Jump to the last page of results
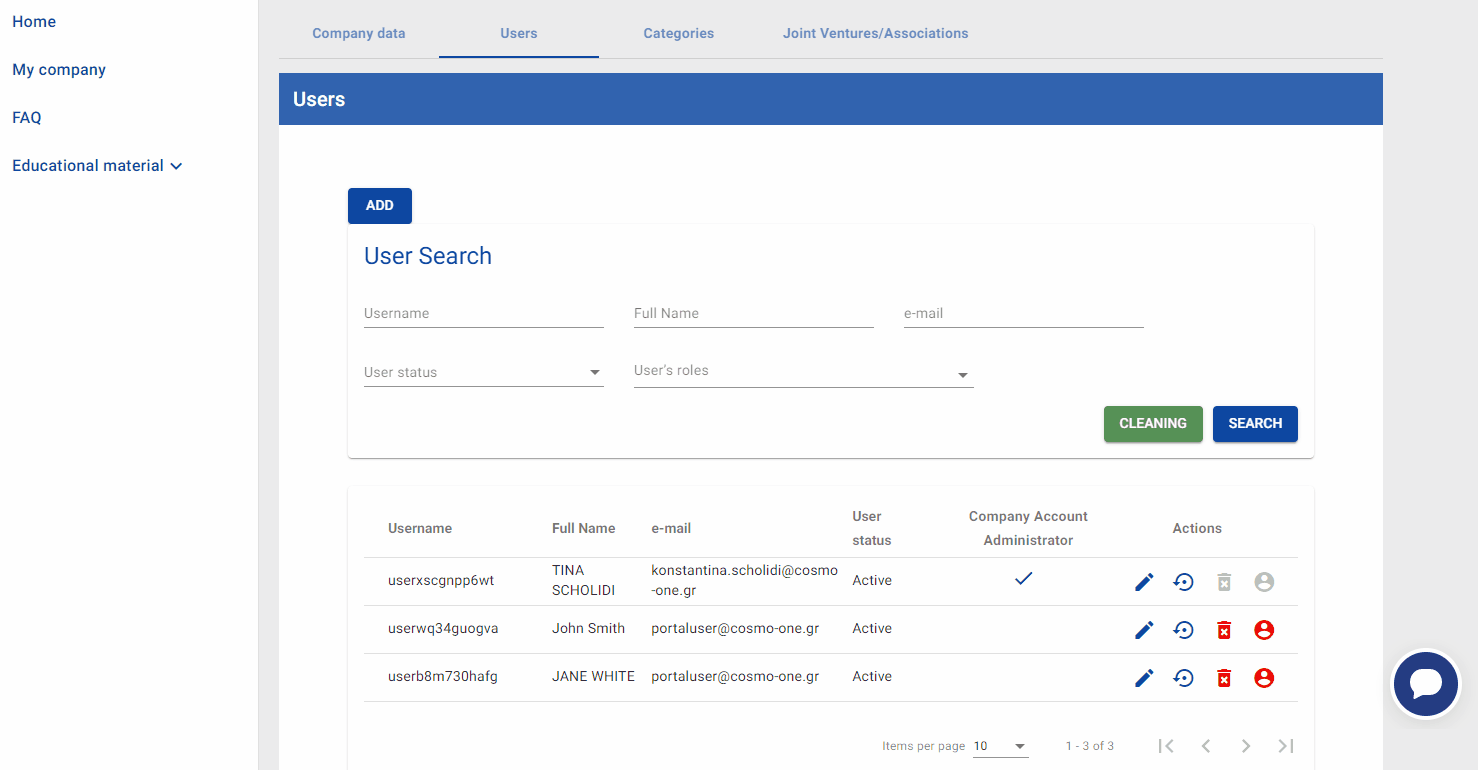The width and height of the screenshot is (1478, 770). coord(1286,746)
